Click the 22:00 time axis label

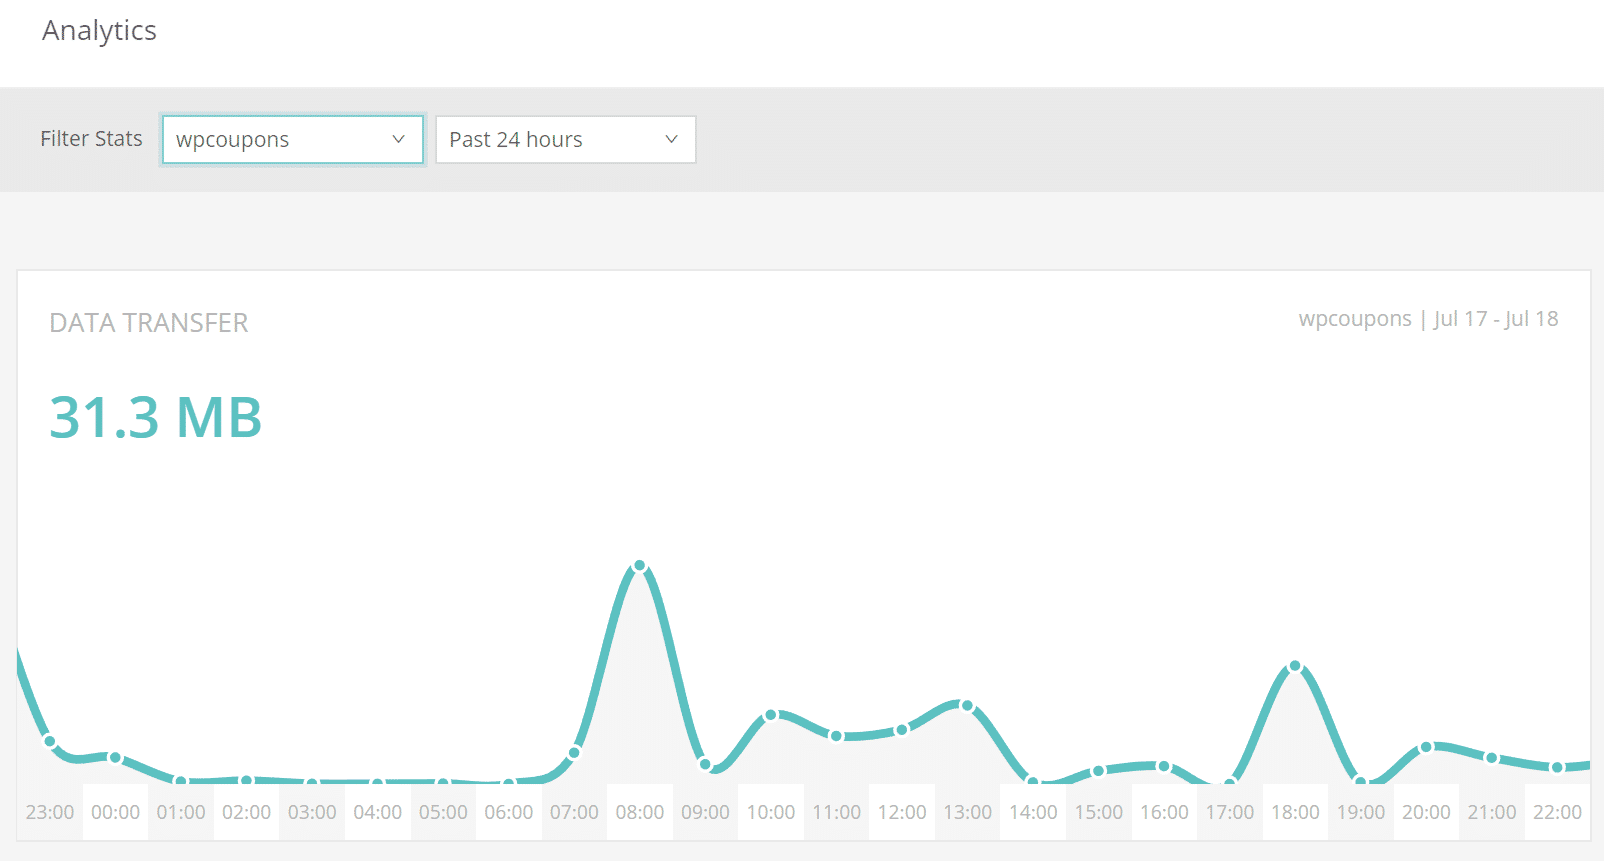coord(1557,812)
